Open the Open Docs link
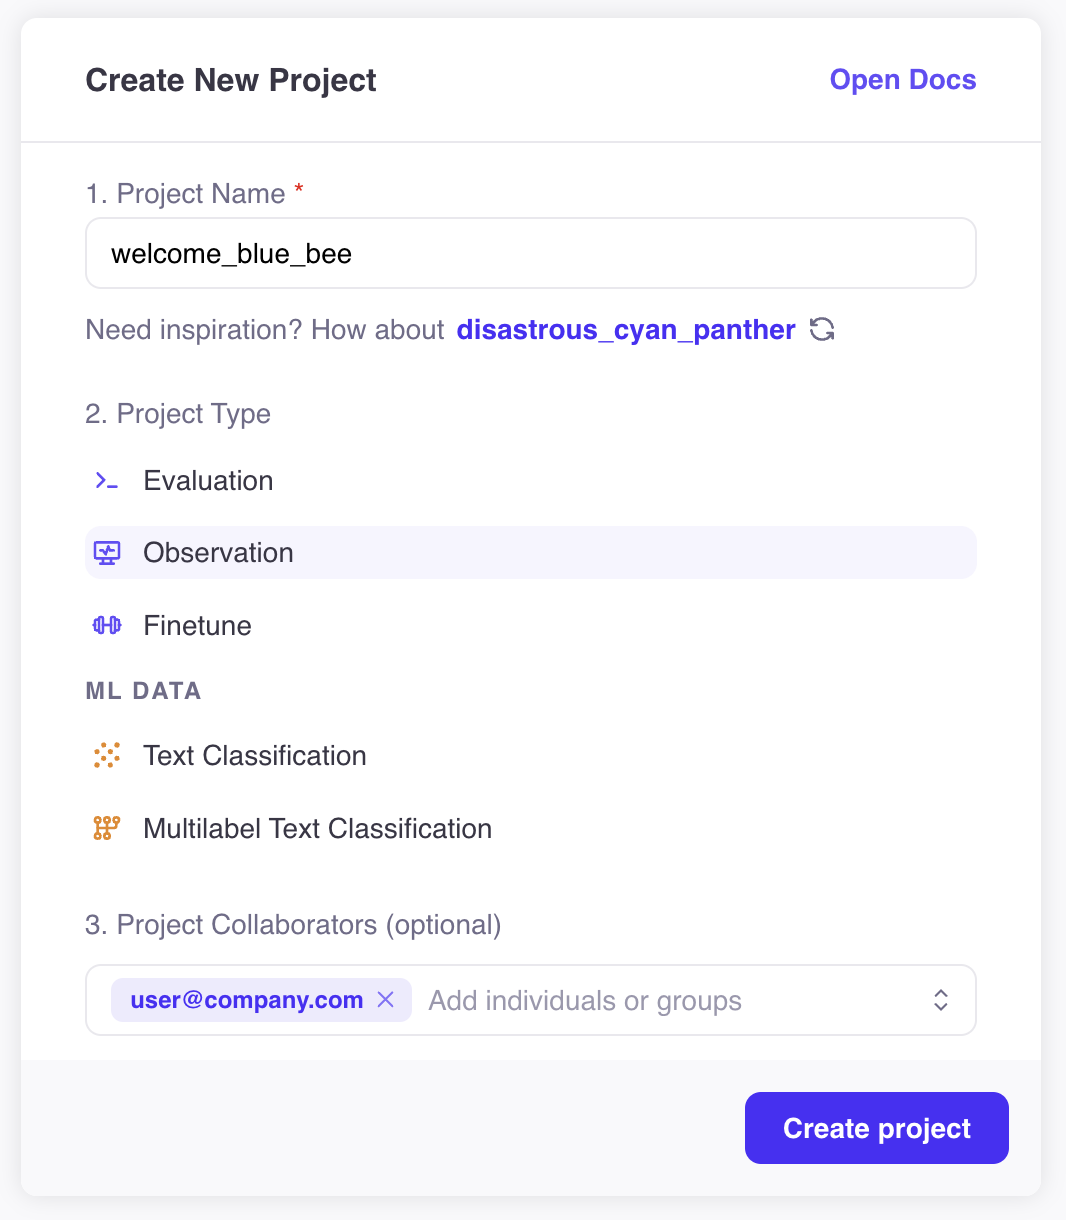1066x1220 pixels. pos(903,80)
